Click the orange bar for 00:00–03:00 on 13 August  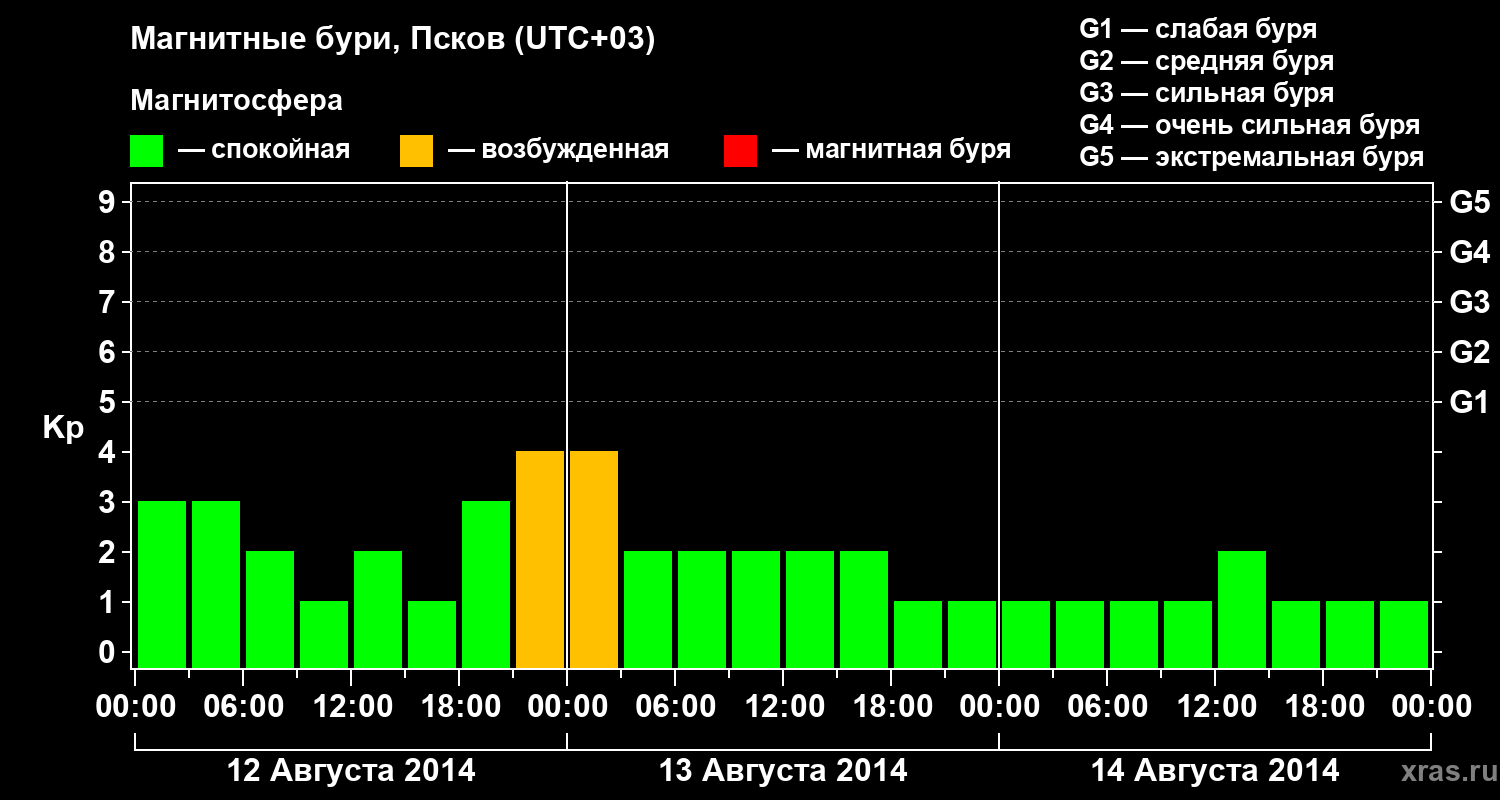pos(594,559)
